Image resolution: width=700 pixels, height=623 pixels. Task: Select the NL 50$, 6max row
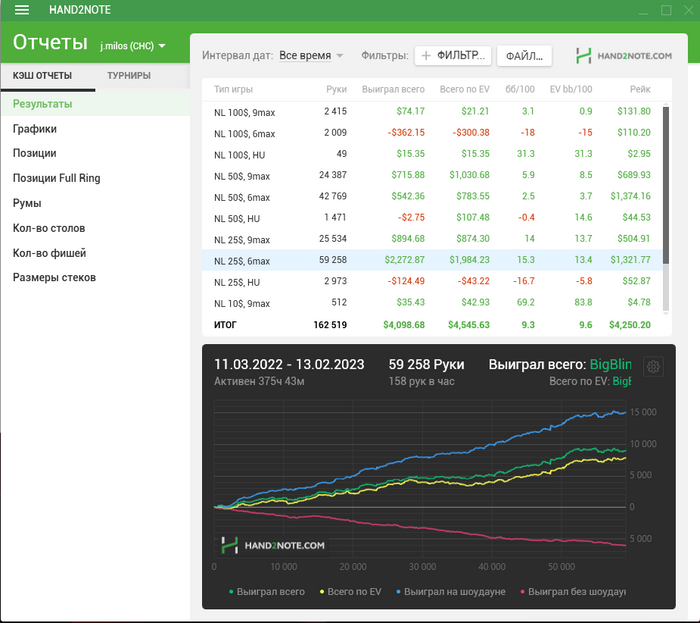[x=432, y=196]
